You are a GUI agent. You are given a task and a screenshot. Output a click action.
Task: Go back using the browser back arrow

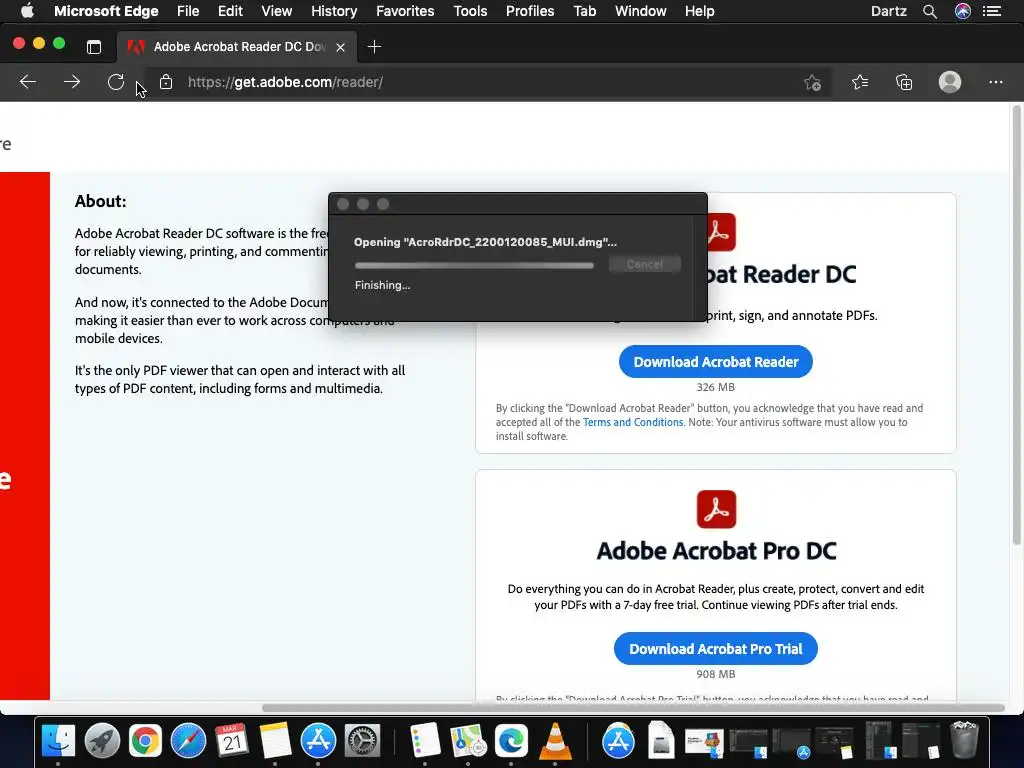pyautogui.click(x=27, y=82)
